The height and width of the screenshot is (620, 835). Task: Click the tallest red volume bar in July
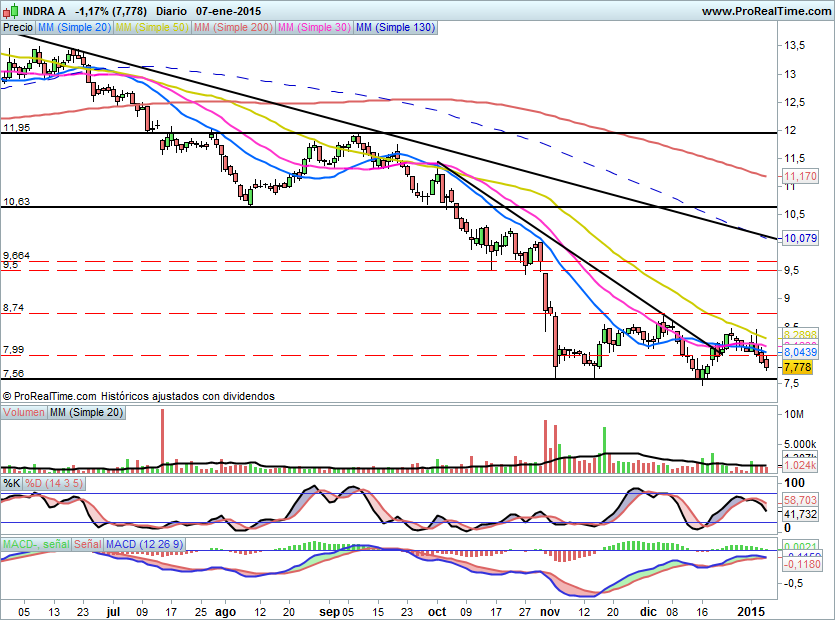[162, 440]
